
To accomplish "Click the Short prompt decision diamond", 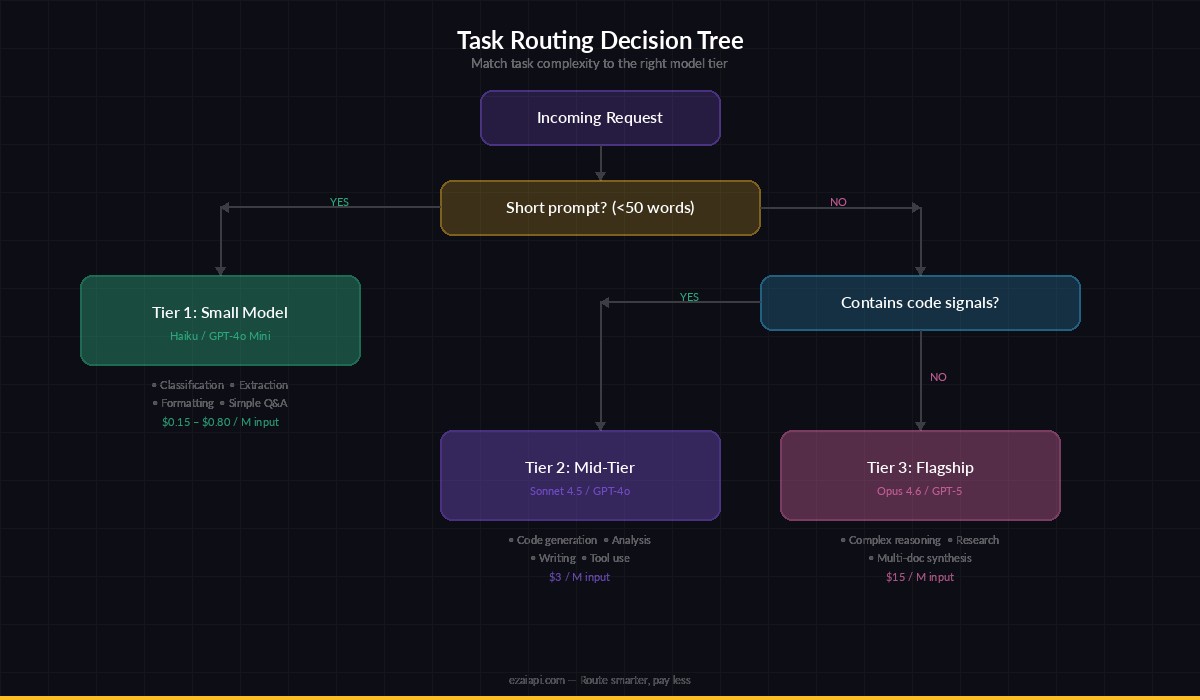I will (x=600, y=207).
